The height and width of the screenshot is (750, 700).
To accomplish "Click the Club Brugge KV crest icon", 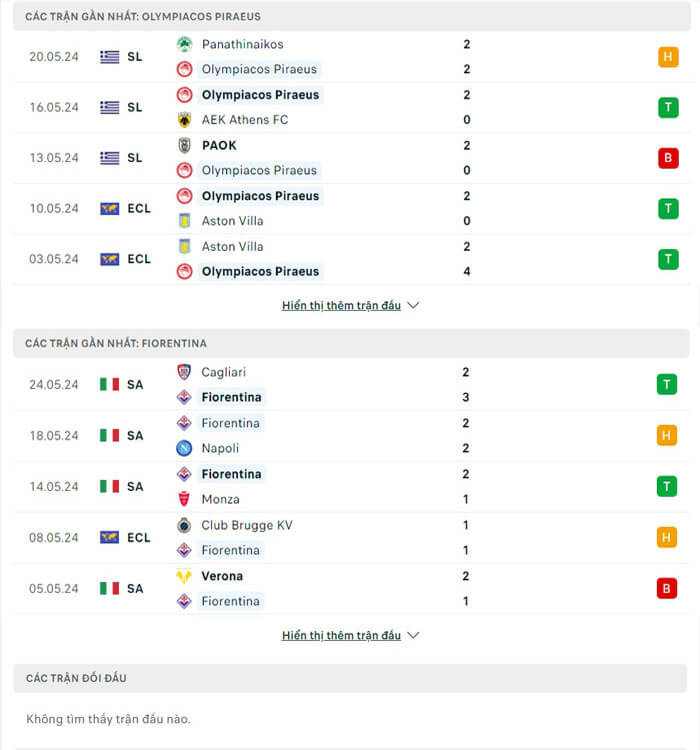I will tap(184, 525).
